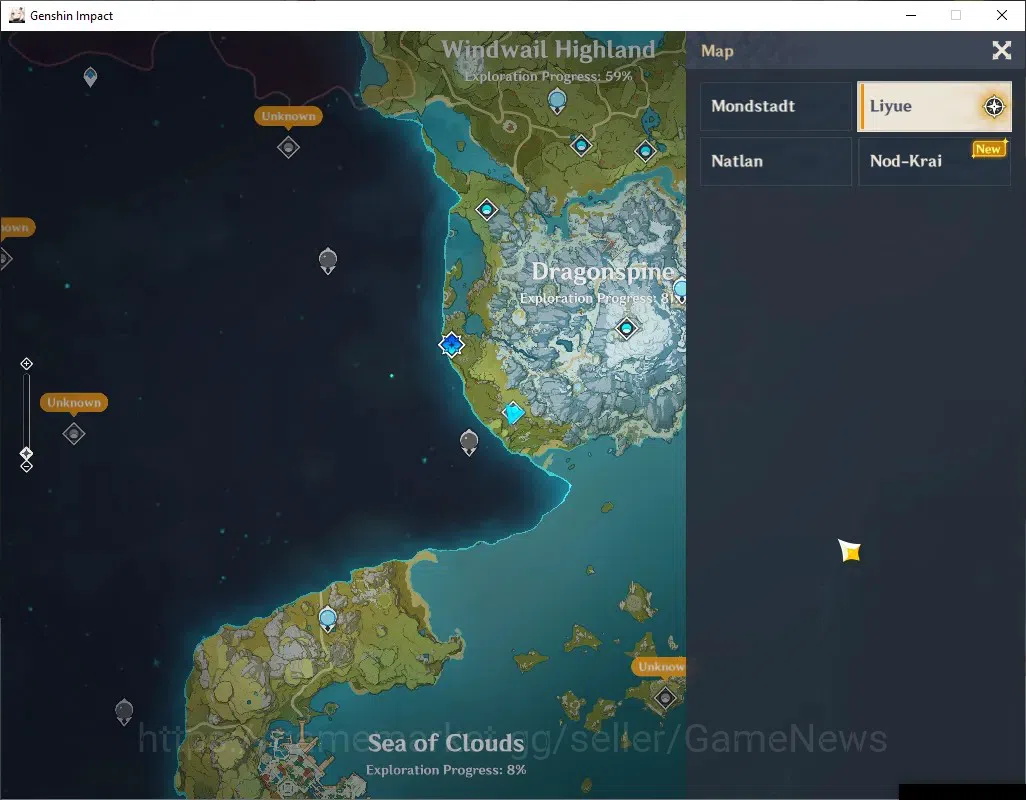Viewport: 1026px width, 800px height.
Task: Click the Unknown label beside the zoom slider
Action: pyautogui.click(x=74, y=402)
